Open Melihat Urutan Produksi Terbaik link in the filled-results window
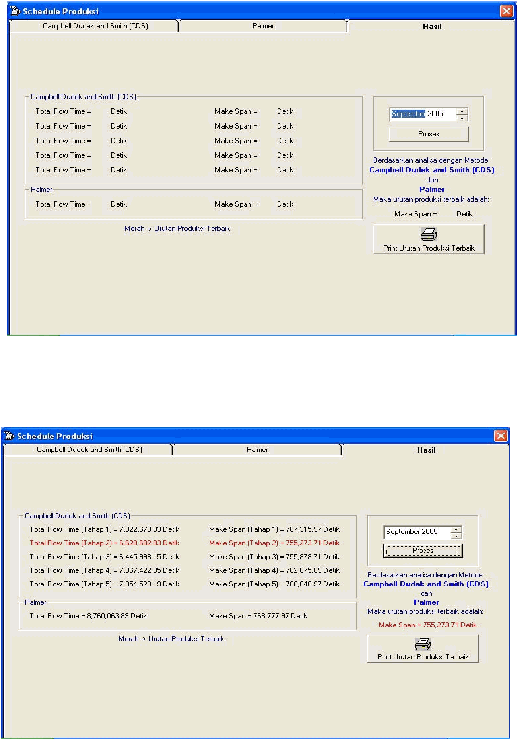Image resolution: width=517 pixels, height=739 pixels. click(172, 639)
